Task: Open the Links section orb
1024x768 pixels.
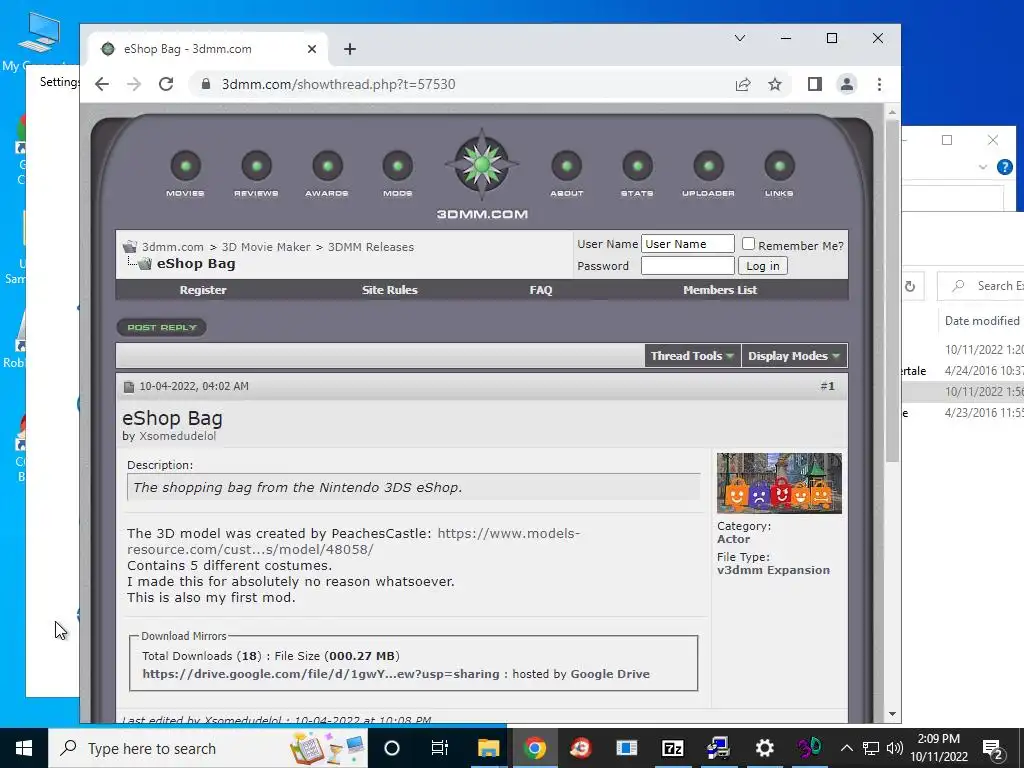Action: (779, 166)
